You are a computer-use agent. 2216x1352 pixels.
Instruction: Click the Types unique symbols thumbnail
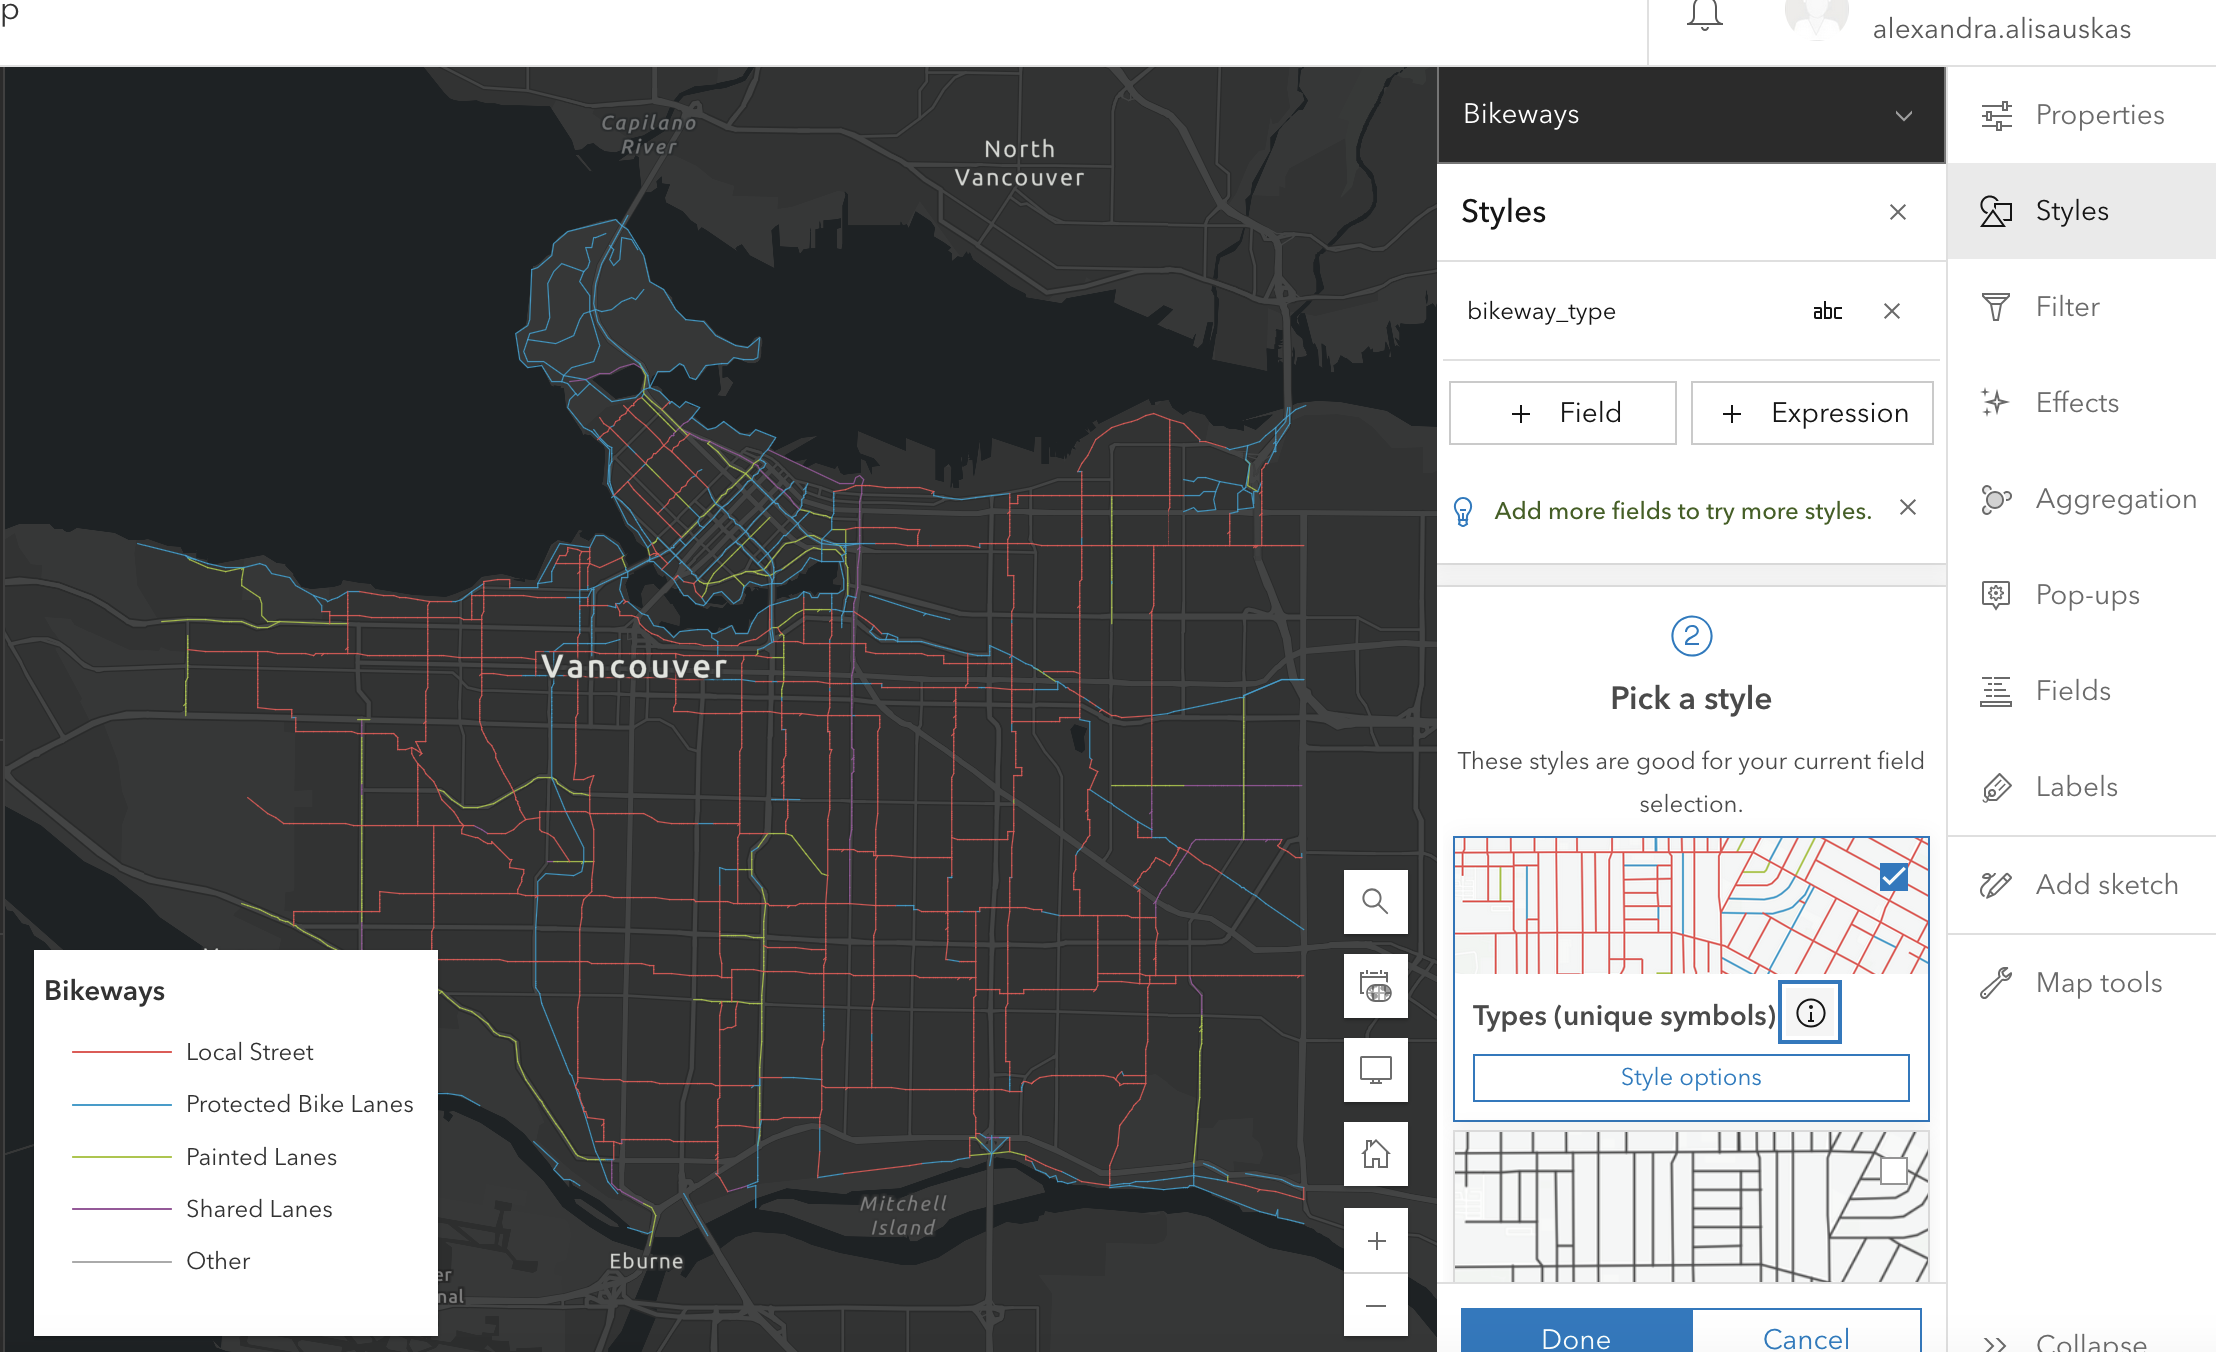(1689, 912)
